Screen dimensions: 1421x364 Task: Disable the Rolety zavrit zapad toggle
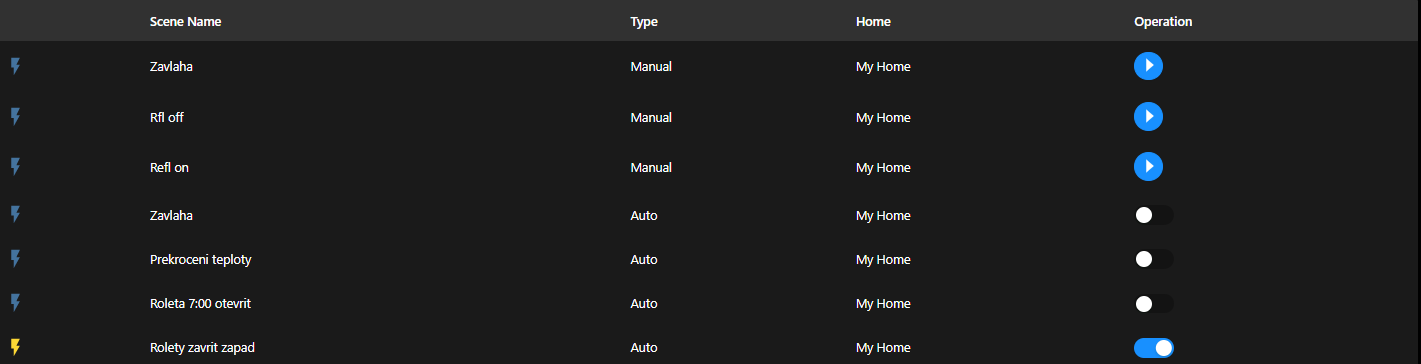coord(1154,347)
